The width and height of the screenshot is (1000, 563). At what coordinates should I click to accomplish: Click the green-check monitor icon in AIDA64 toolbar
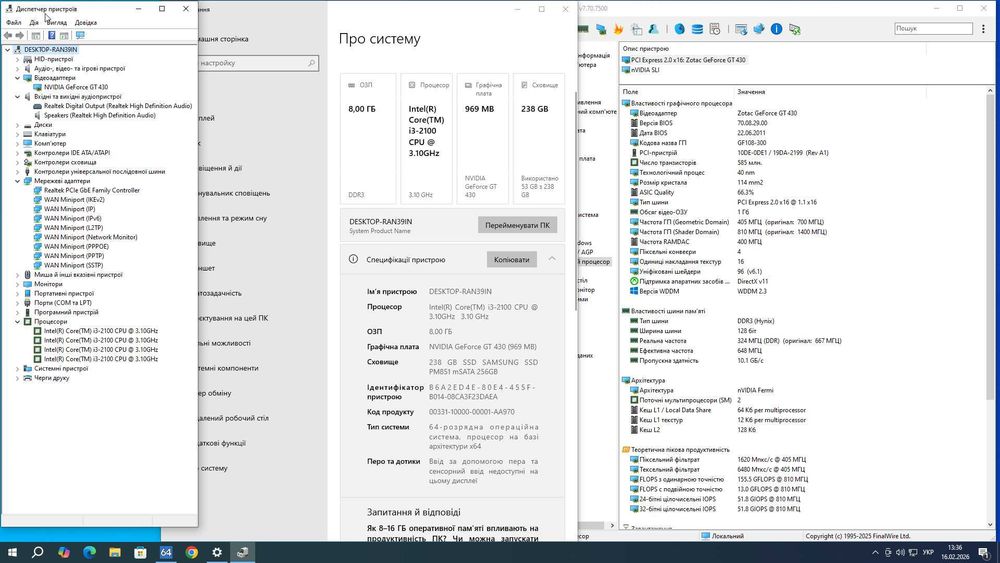pyautogui.click(x=794, y=29)
